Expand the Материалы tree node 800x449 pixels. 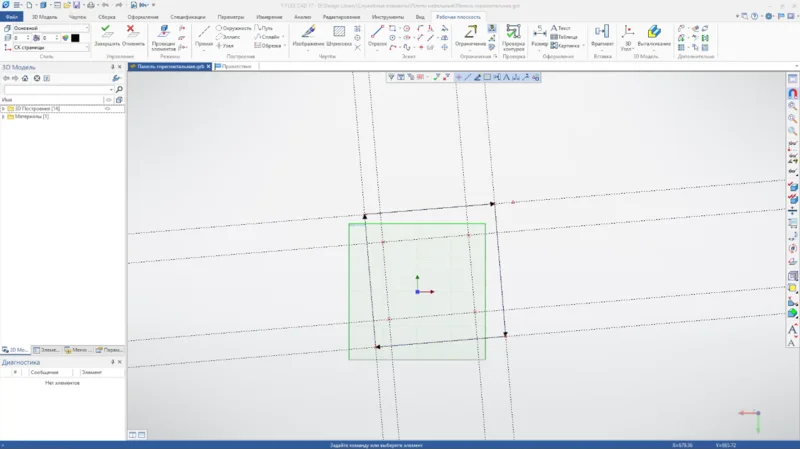tap(4, 116)
